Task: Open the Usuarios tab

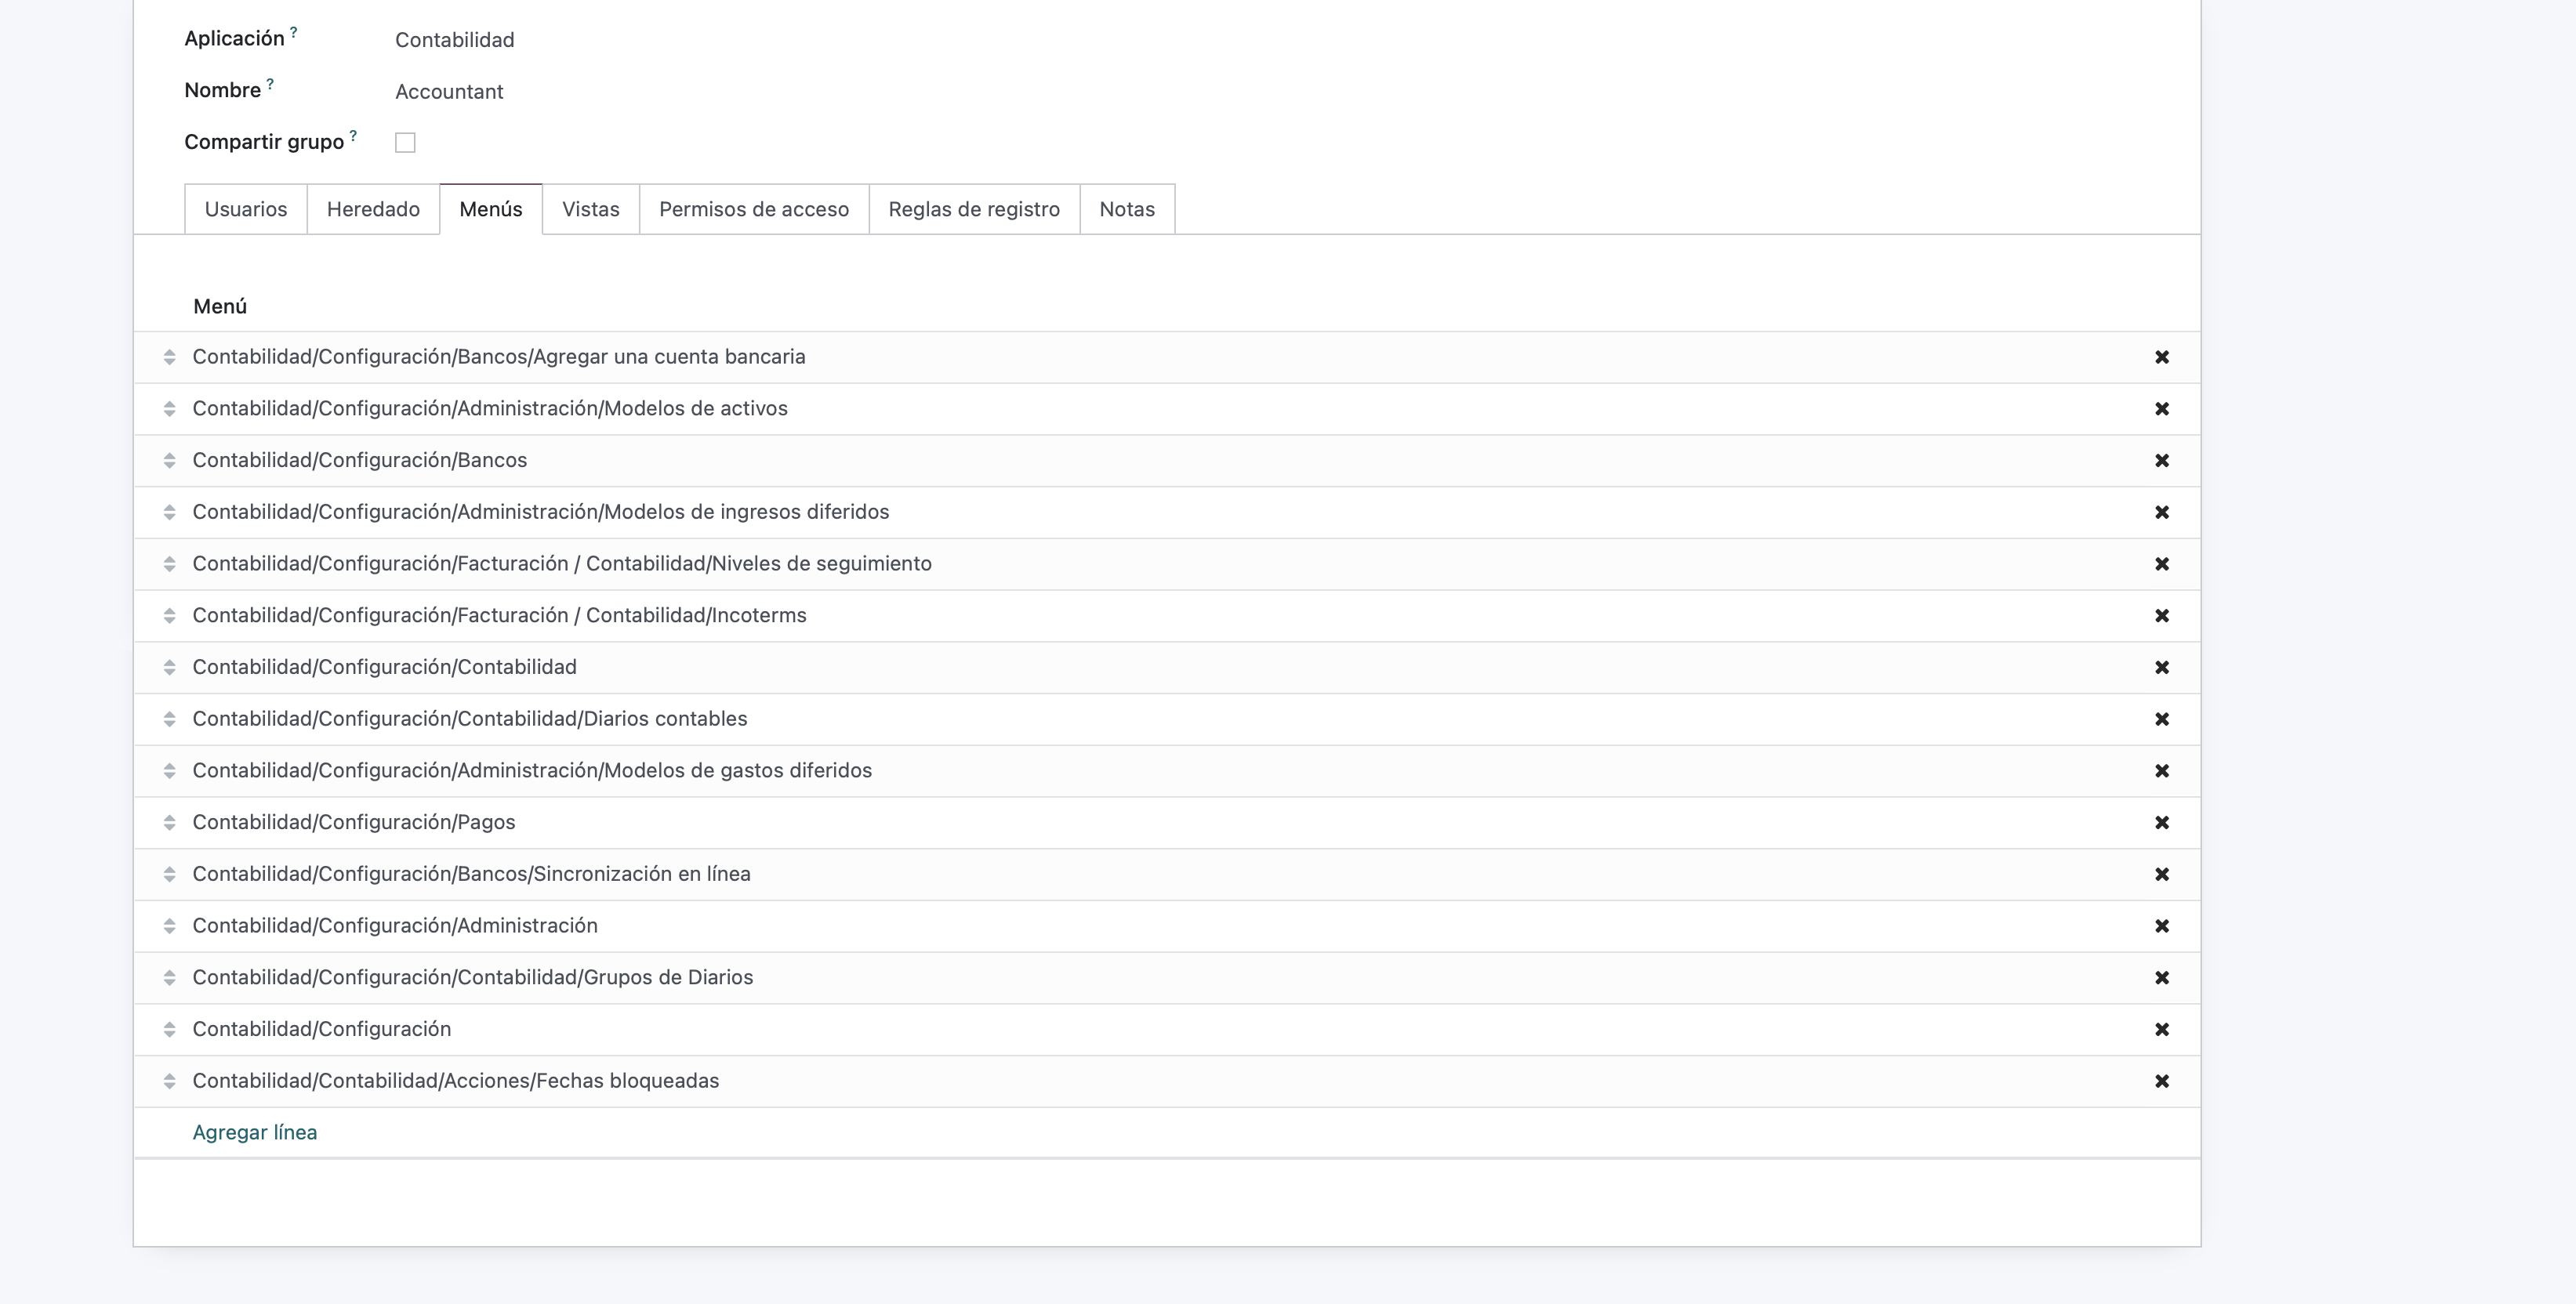Action: pyautogui.click(x=245, y=209)
